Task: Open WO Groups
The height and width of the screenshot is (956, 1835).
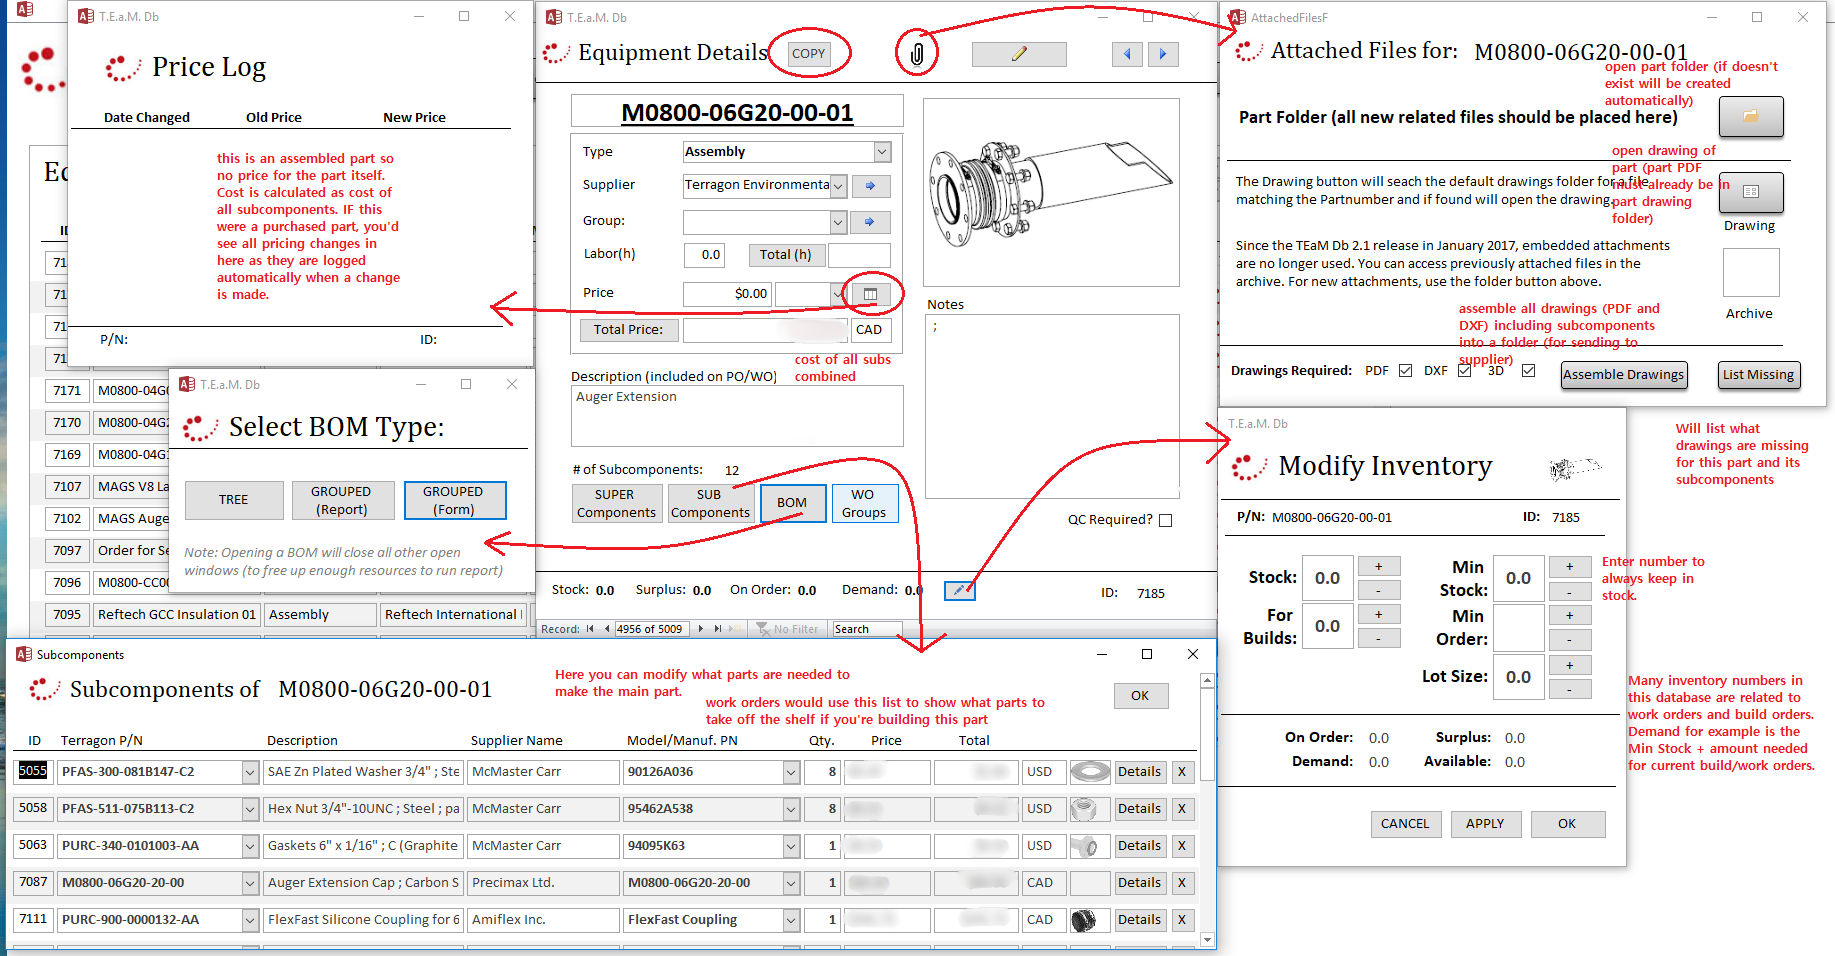Action: click(x=864, y=504)
